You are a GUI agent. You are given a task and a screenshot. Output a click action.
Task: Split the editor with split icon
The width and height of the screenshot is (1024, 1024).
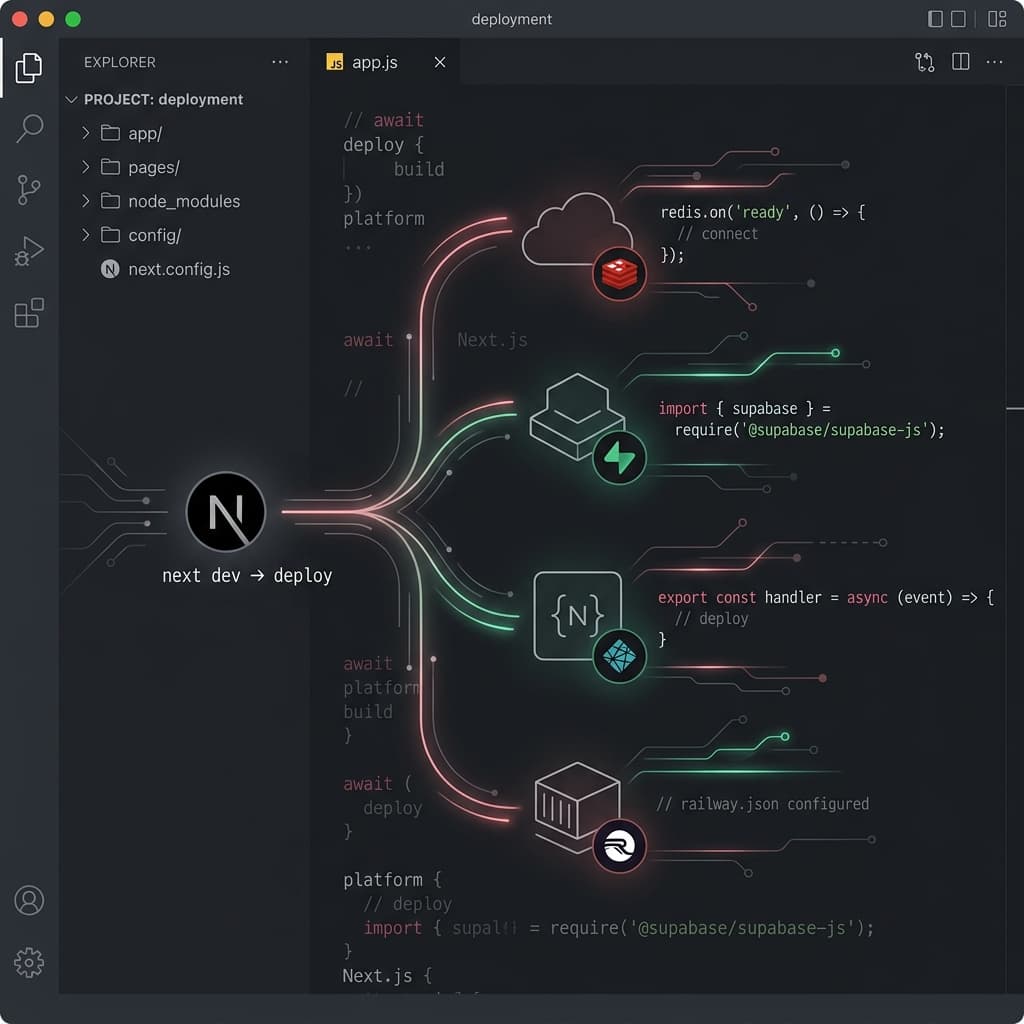pyautogui.click(x=961, y=61)
